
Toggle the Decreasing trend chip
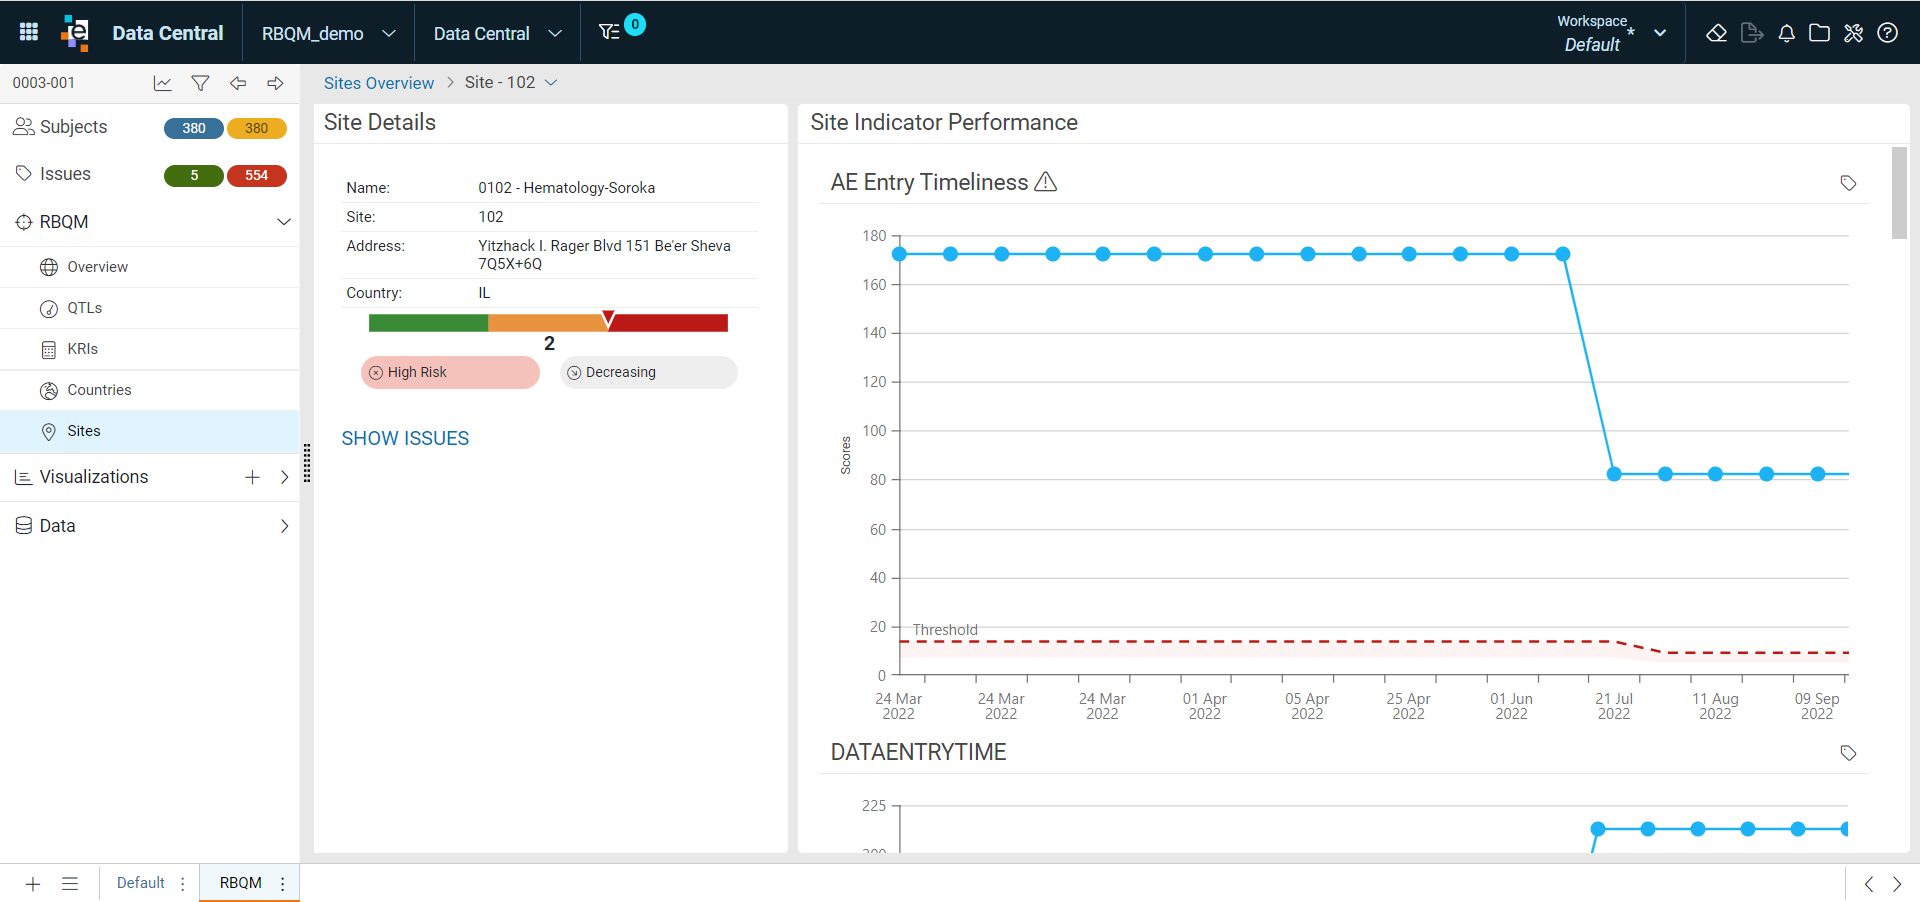(648, 372)
